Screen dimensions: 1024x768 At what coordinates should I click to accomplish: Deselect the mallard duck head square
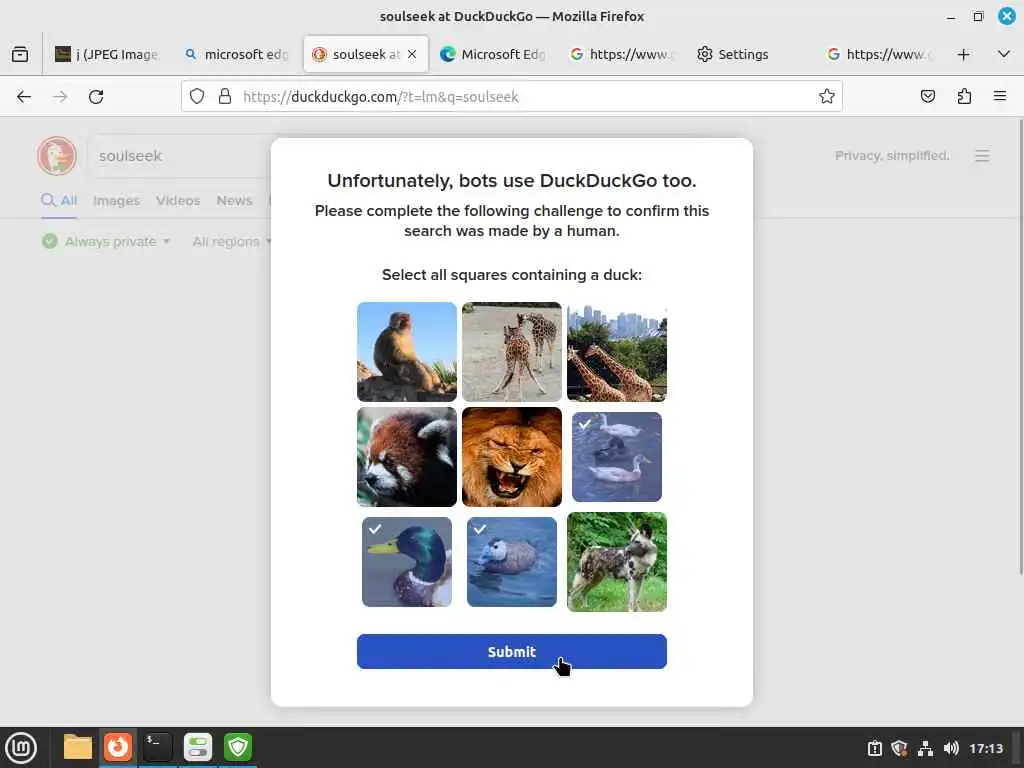(407, 562)
